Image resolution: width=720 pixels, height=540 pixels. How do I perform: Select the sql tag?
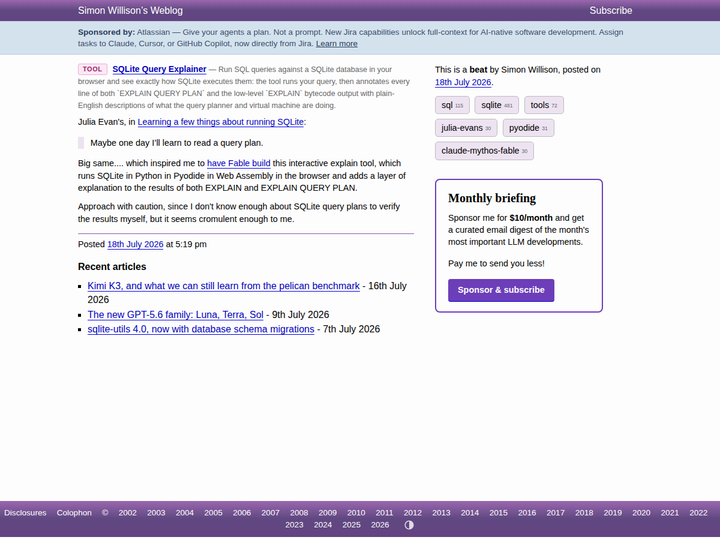click(452, 105)
